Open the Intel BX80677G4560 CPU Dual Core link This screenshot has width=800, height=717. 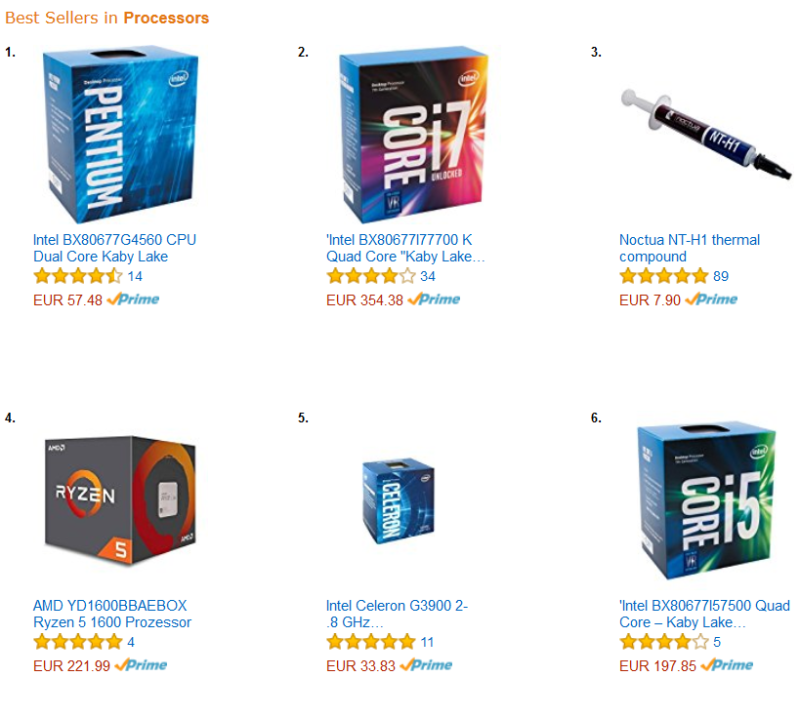coord(115,248)
